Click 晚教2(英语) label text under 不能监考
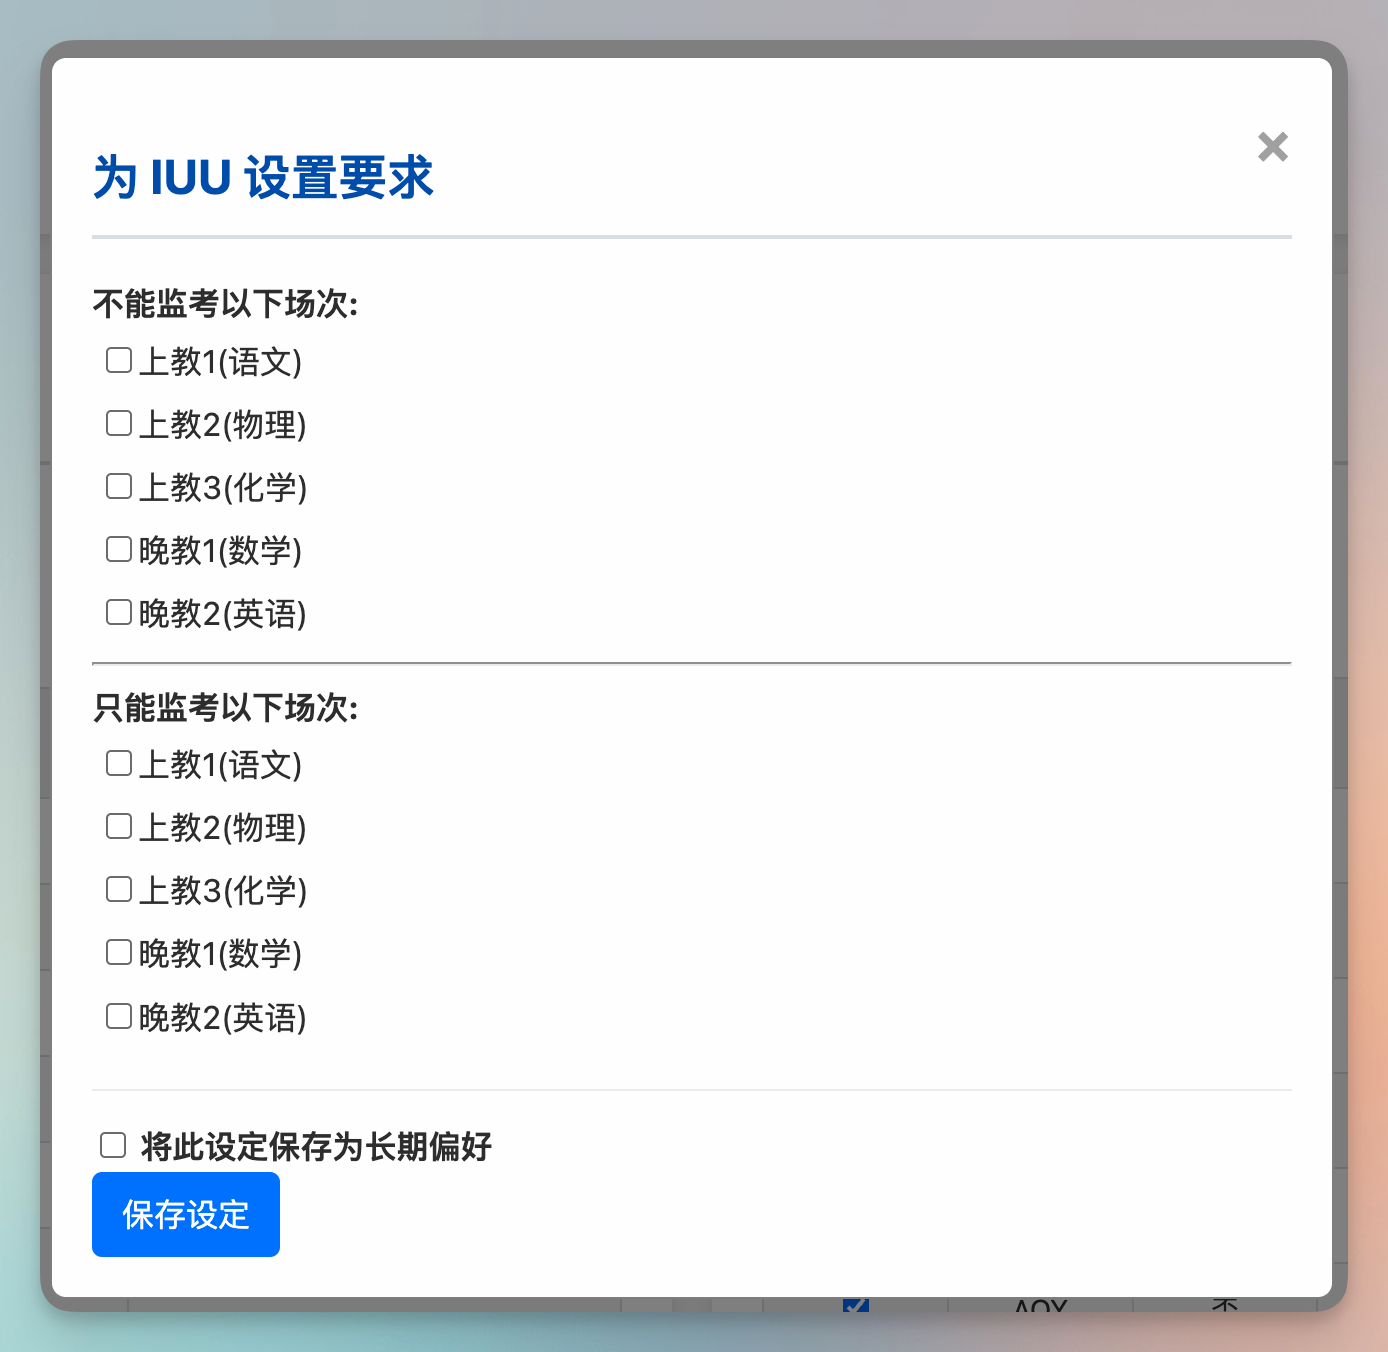The width and height of the screenshot is (1388, 1352). point(222,614)
